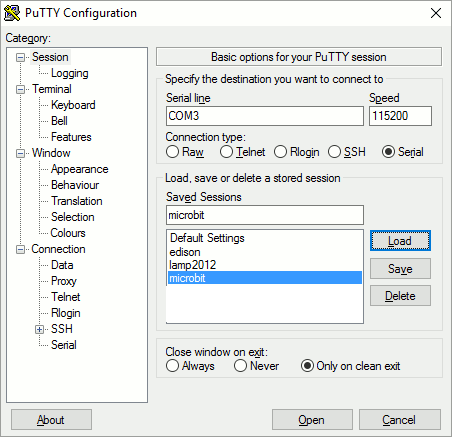Open the Bell category
Image resolution: width=452 pixels, height=437 pixels.
click(59, 121)
